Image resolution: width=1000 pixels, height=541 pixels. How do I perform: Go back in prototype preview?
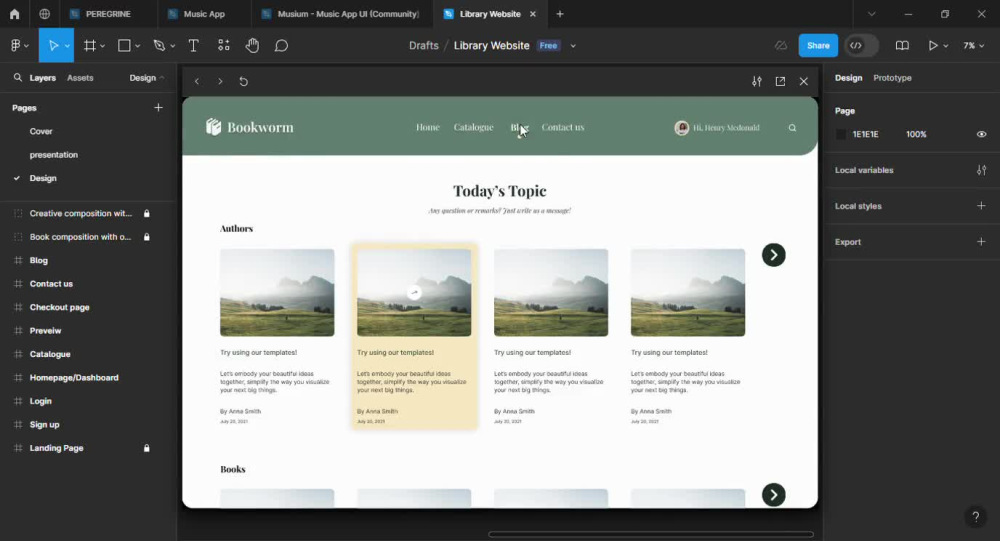197,81
